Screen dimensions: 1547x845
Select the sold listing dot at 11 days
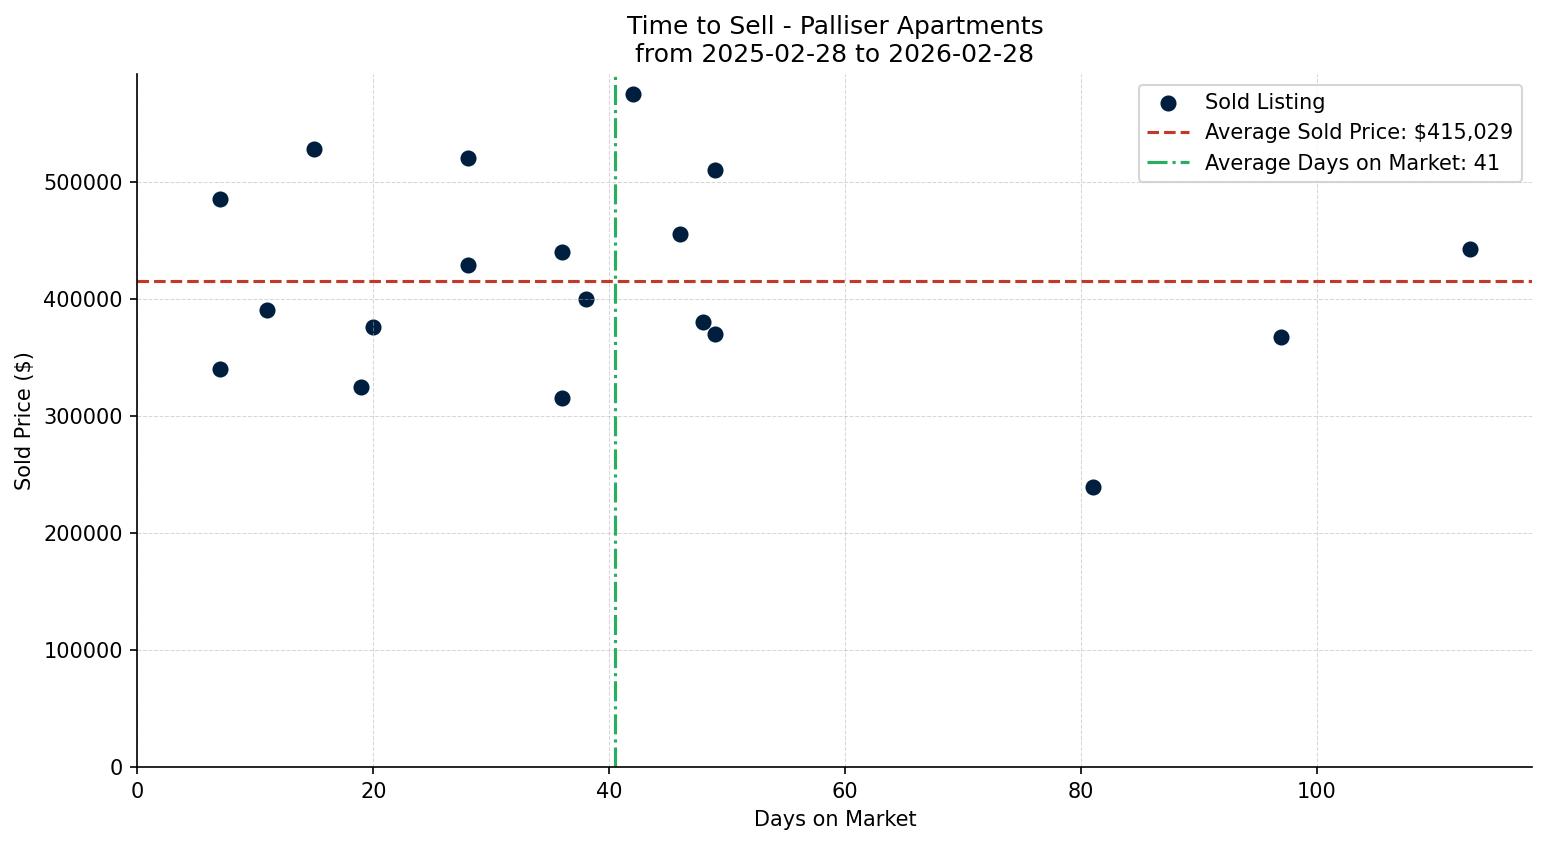tap(267, 310)
